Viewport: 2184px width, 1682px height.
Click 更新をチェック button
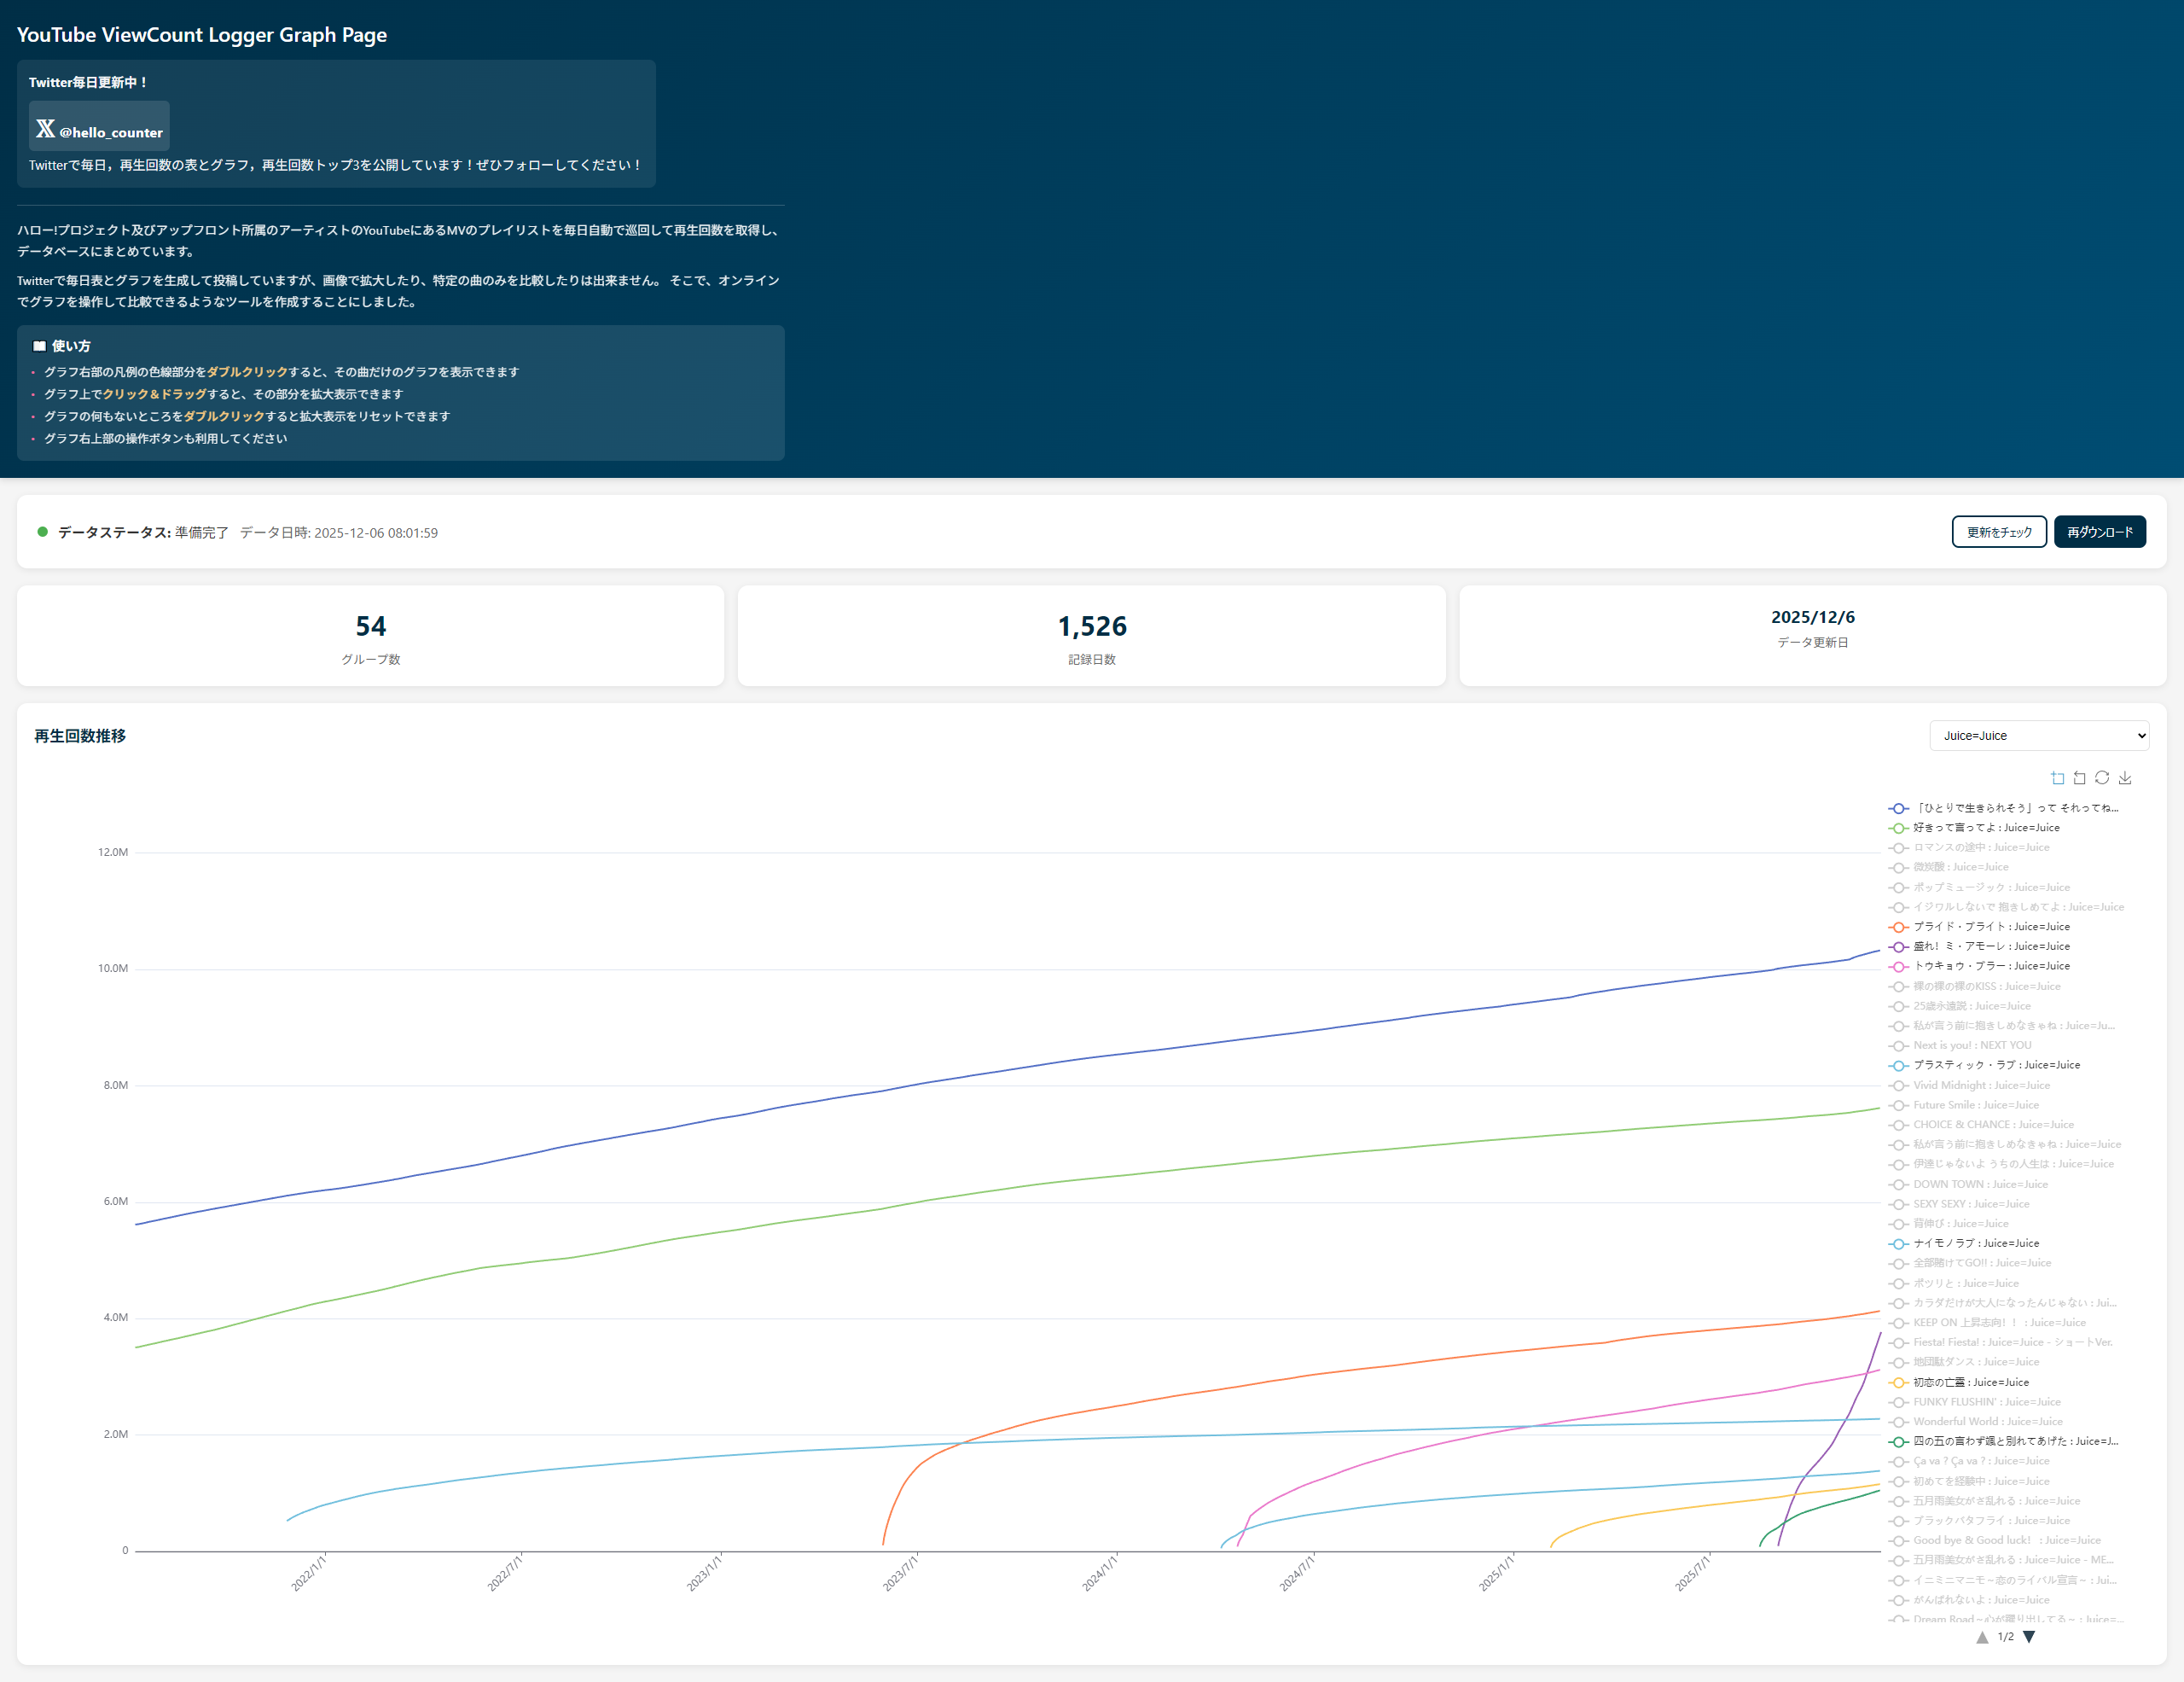1998,532
